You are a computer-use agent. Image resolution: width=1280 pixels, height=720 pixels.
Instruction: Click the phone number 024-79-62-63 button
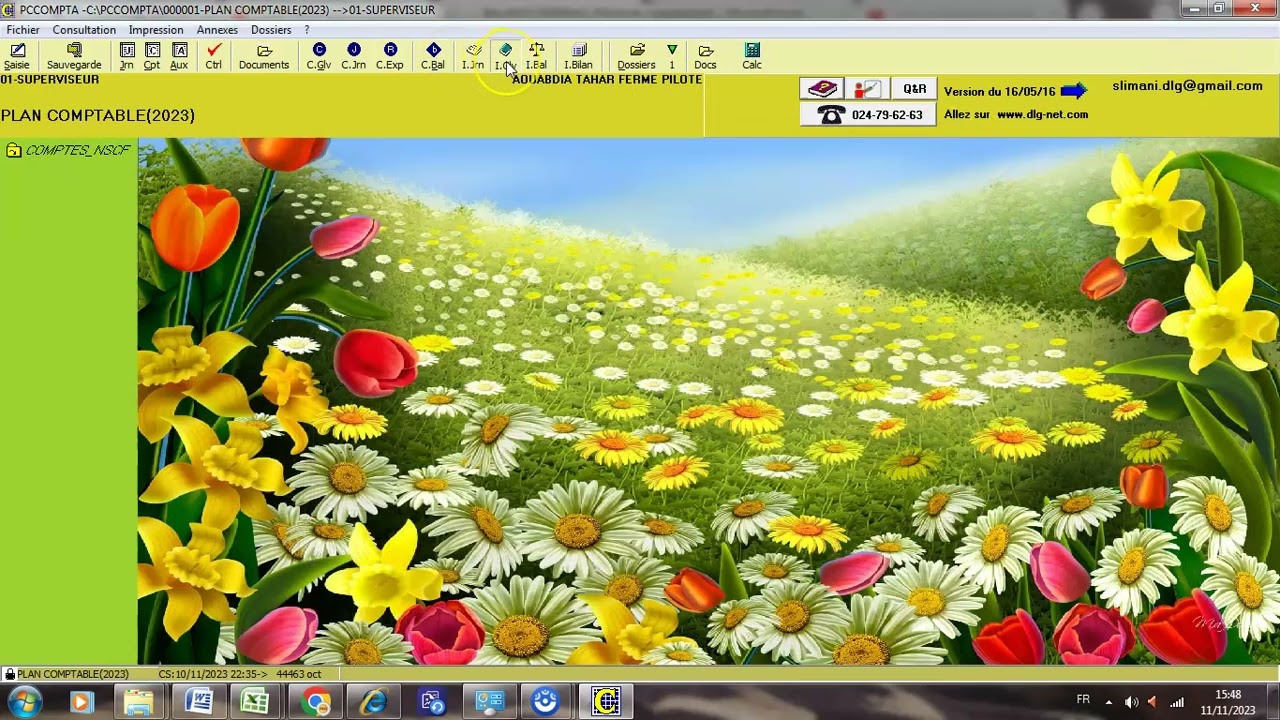click(868, 114)
